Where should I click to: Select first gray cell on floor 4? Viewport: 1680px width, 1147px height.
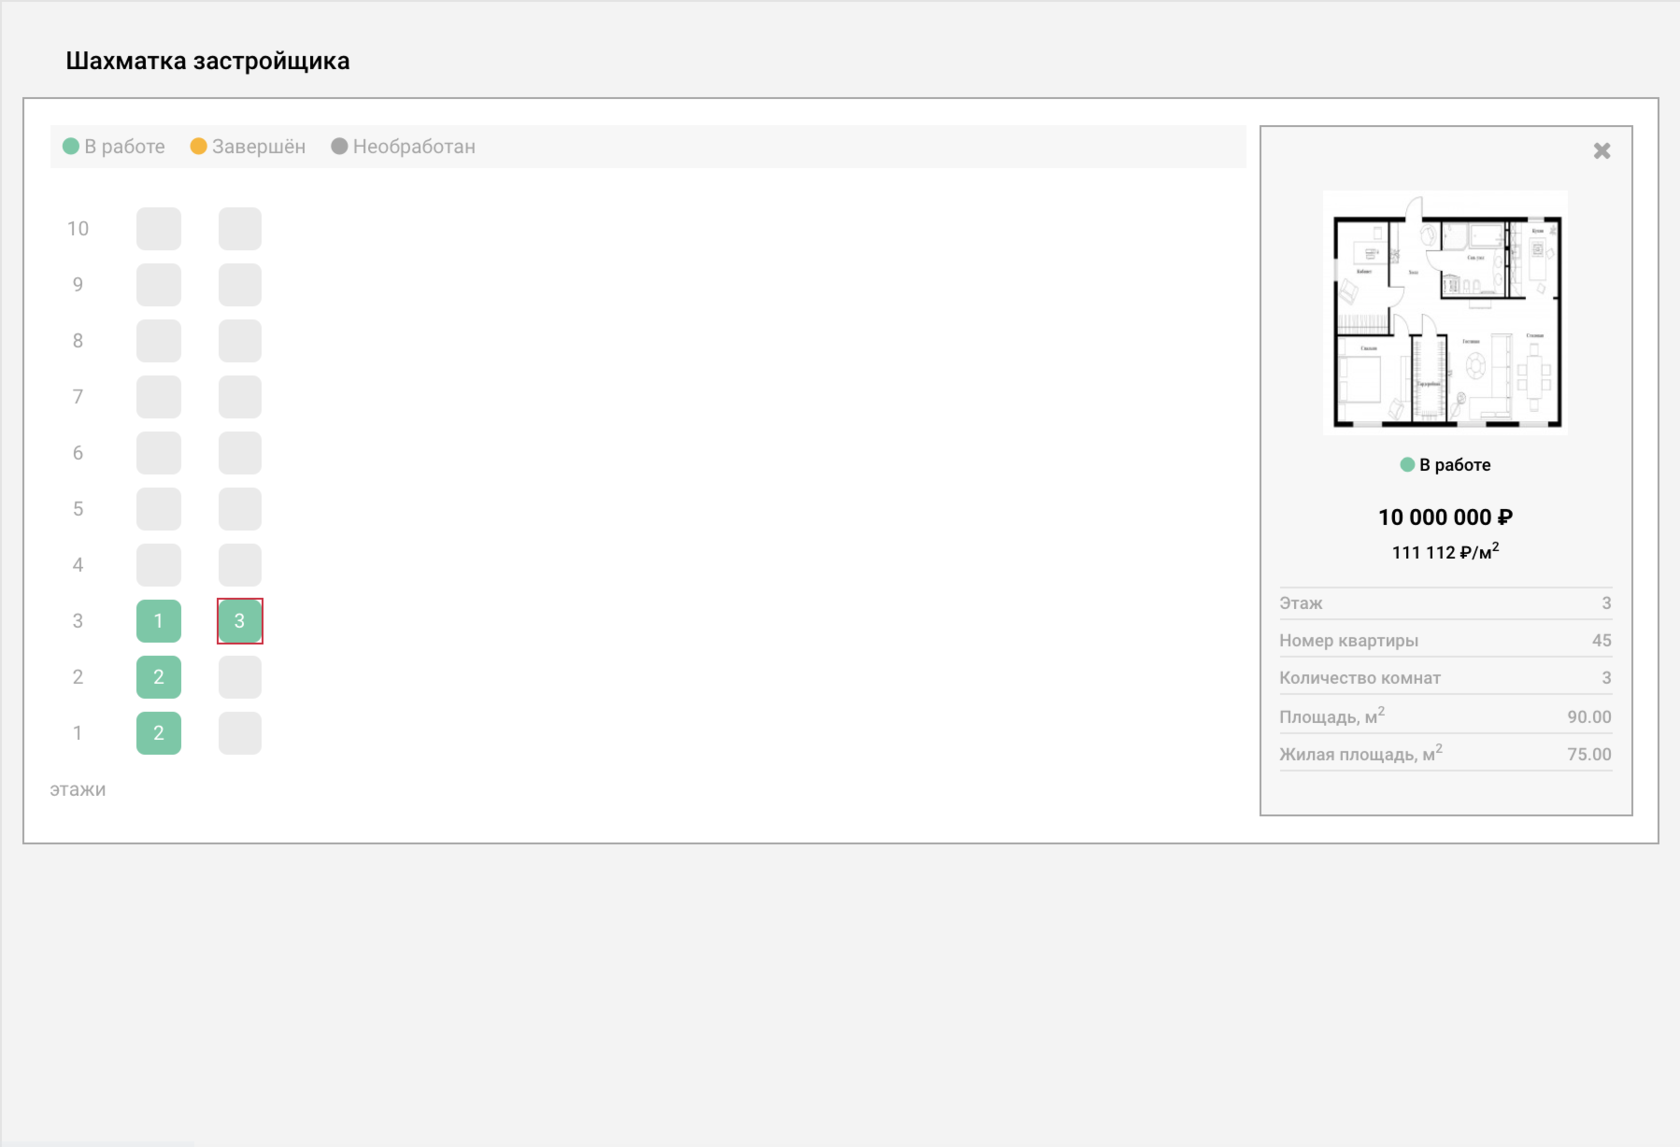(x=159, y=565)
